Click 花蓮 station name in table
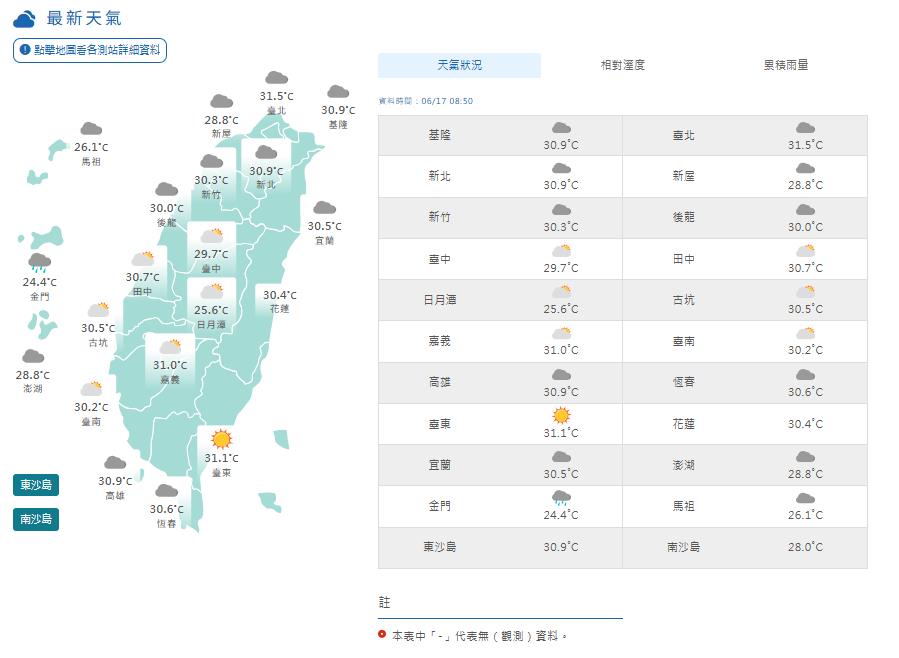899x658 pixels. tap(683, 424)
